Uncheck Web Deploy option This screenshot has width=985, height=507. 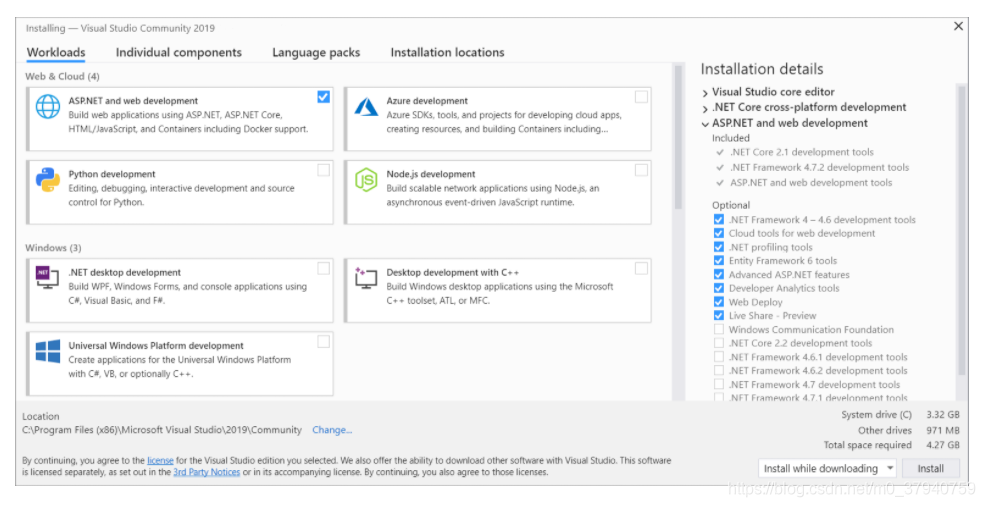tap(719, 302)
